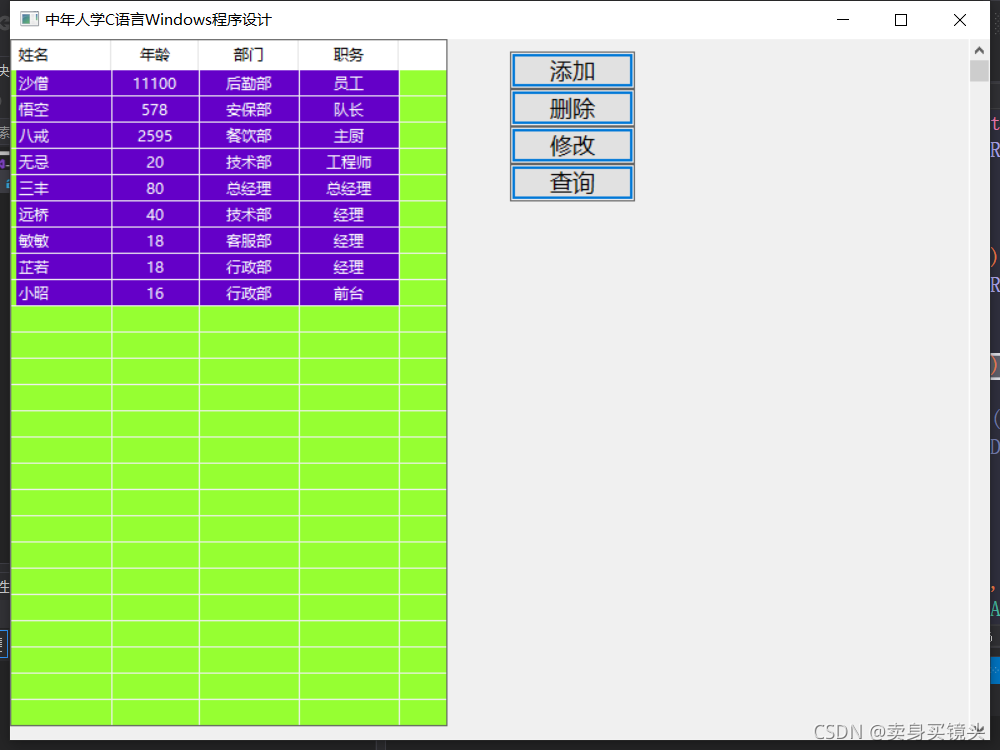Viewport: 1000px width, 750px height.
Task: Click the 修改 button
Action: pyautogui.click(x=572, y=145)
